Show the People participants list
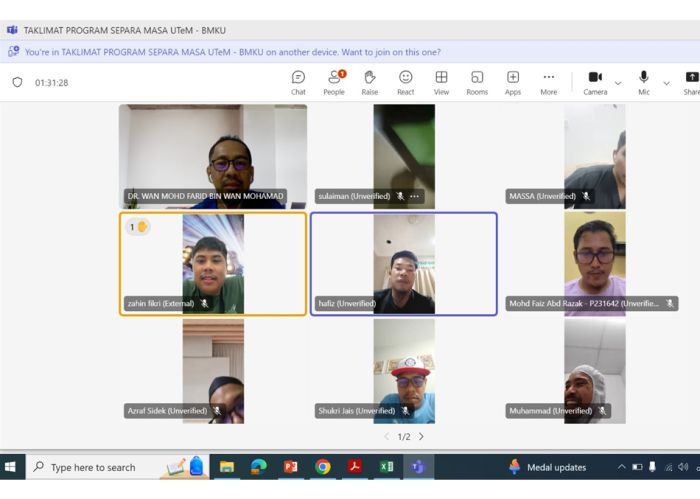 pyautogui.click(x=334, y=82)
